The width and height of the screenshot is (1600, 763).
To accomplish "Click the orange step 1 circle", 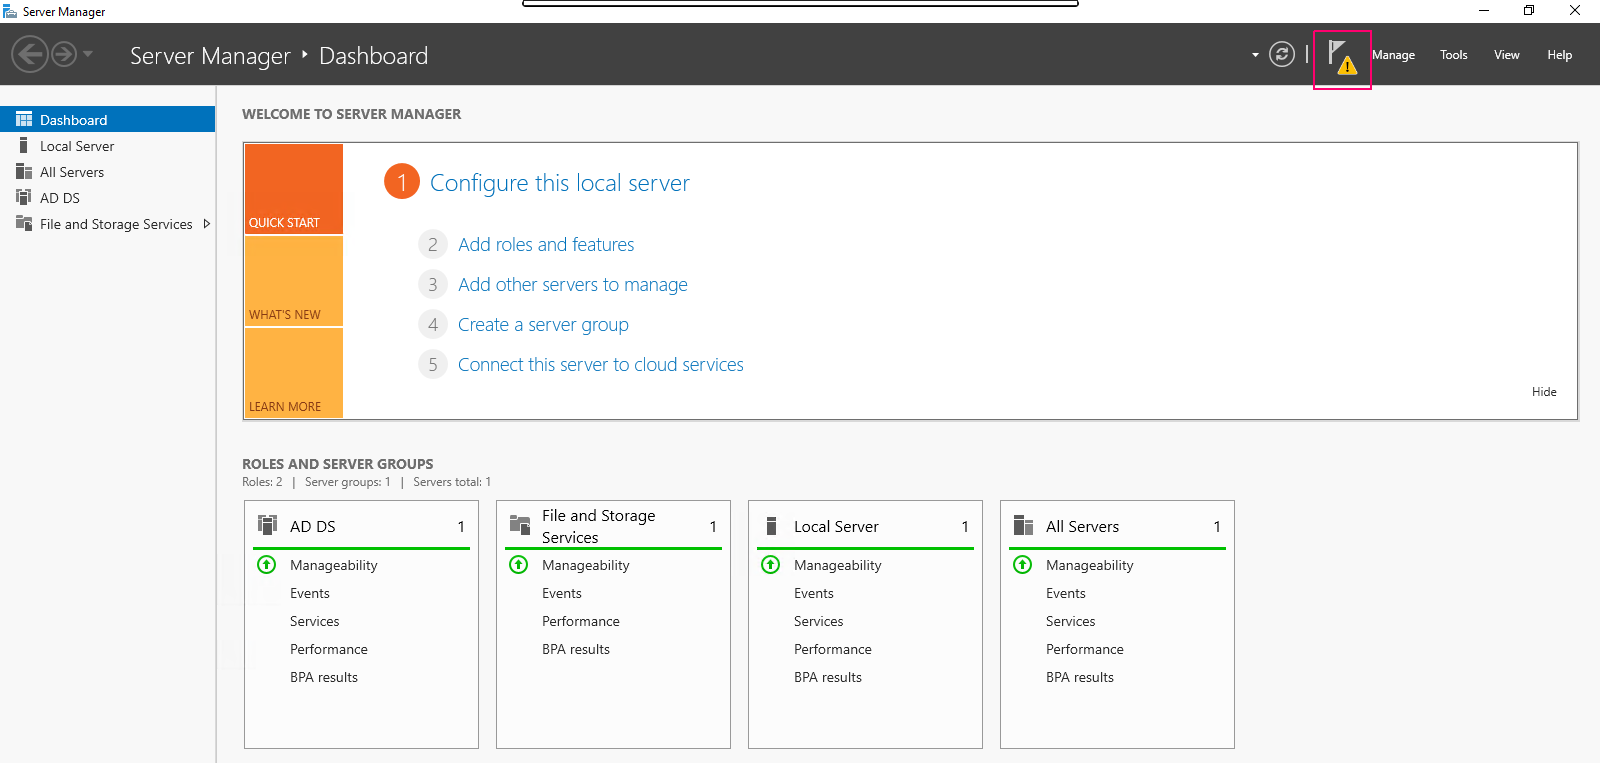I will click(x=402, y=181).
